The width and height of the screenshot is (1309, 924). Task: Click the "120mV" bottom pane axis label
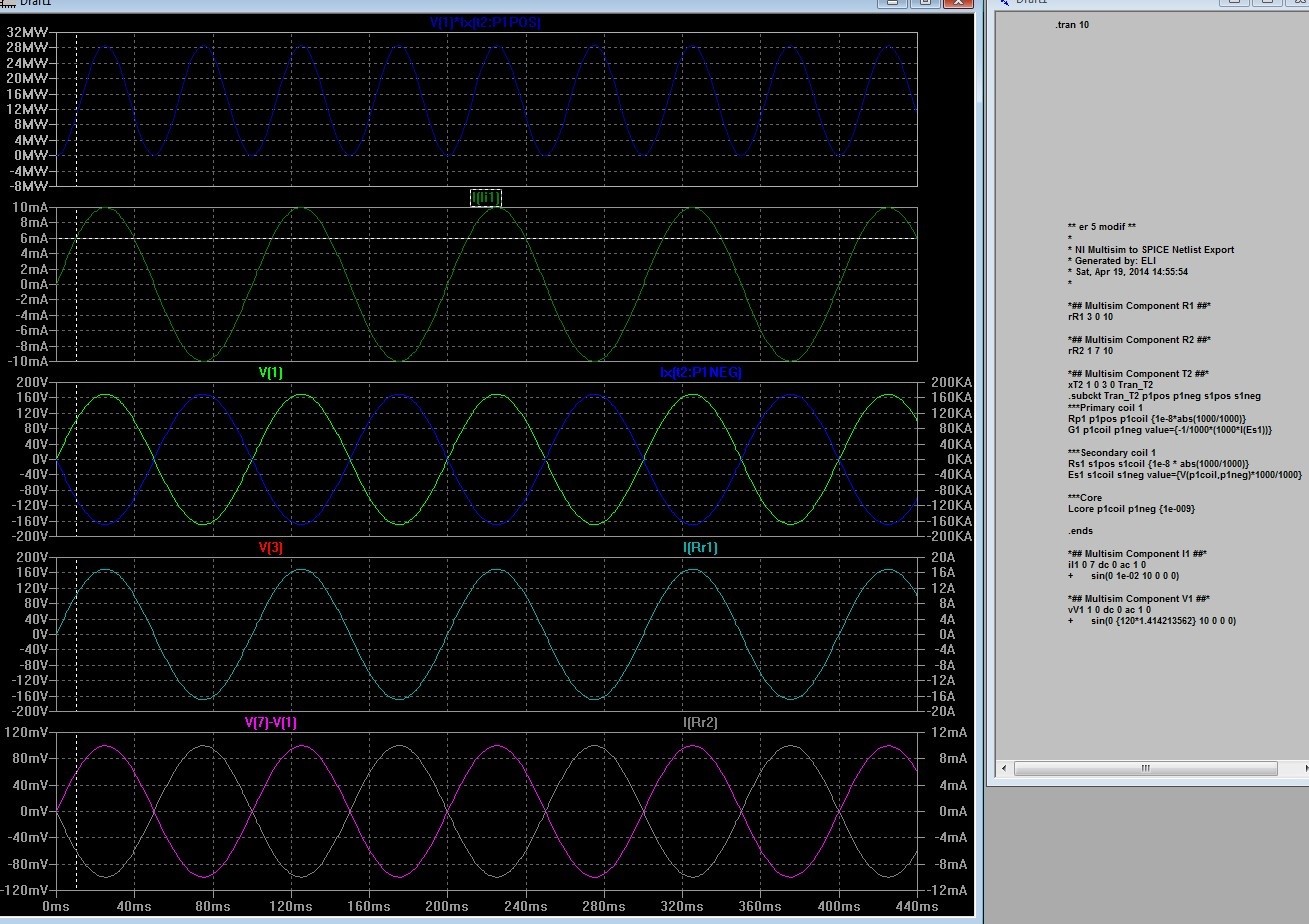click(x=25, y=732)
